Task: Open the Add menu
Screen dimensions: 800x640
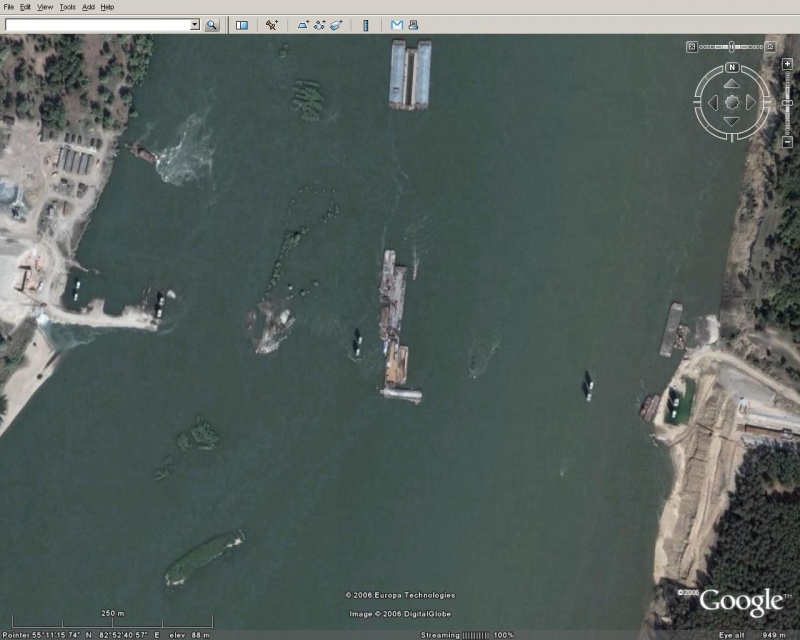Action: click(x=88, y=7)
